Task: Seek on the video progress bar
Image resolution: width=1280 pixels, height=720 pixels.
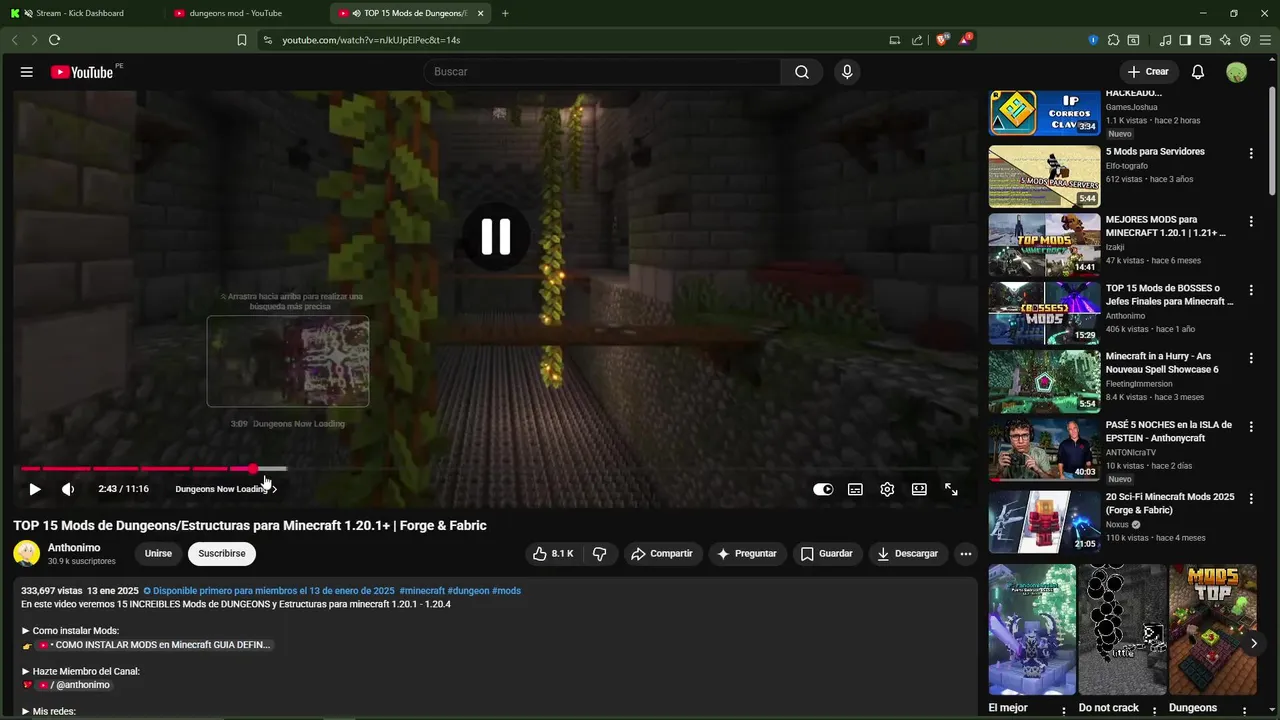Action: [494, 468]
